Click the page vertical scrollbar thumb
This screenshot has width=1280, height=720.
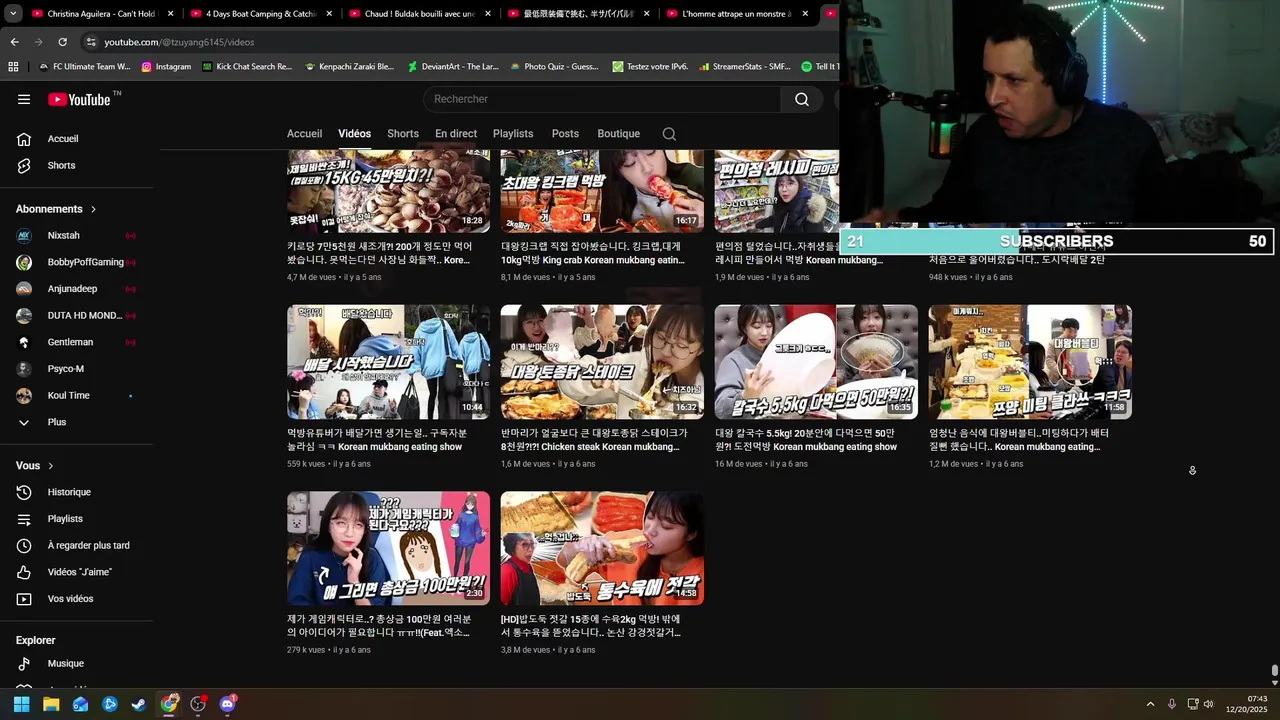(x=1274, y=670)
